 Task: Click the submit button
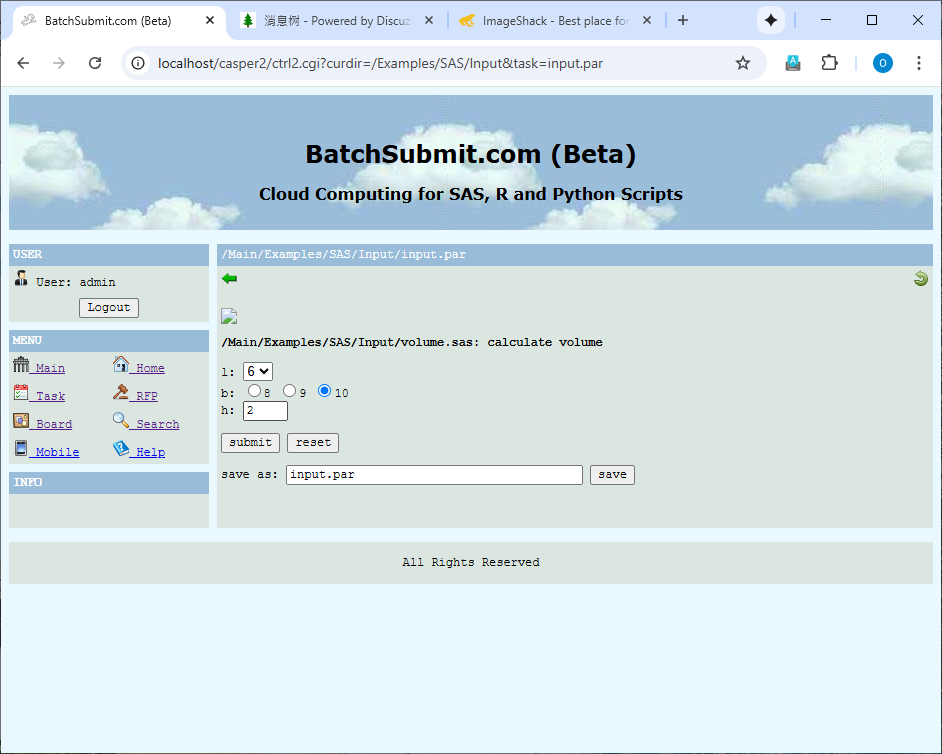pos(250,442)
